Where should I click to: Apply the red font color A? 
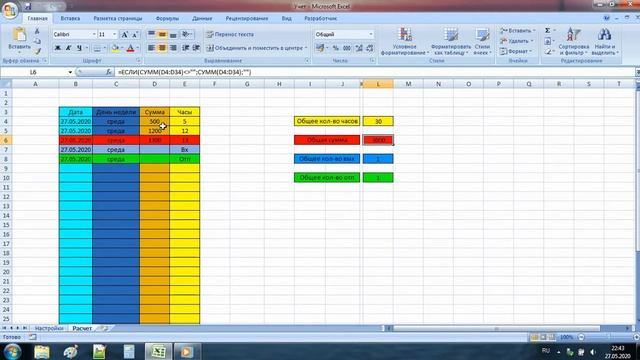(x=130, y=48)
